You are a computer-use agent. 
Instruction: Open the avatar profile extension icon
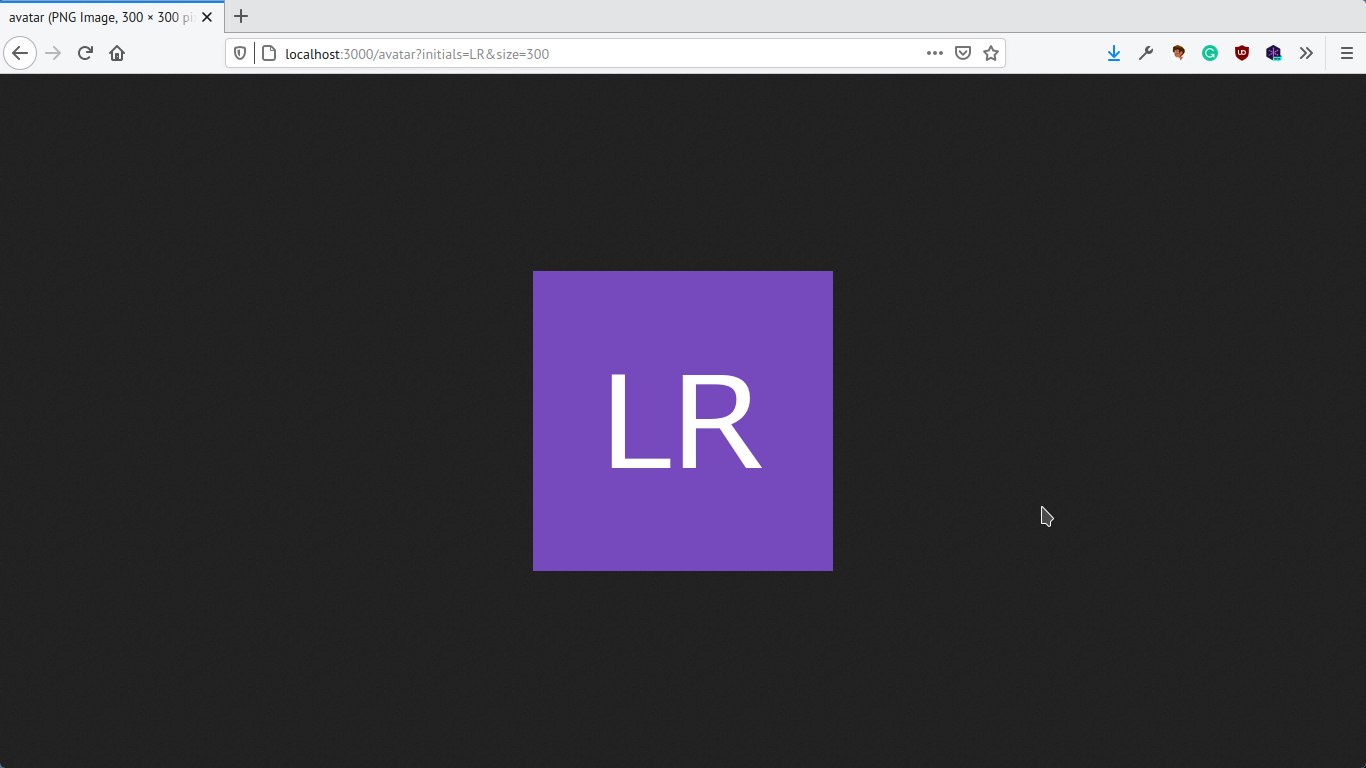coord(1178,52)
